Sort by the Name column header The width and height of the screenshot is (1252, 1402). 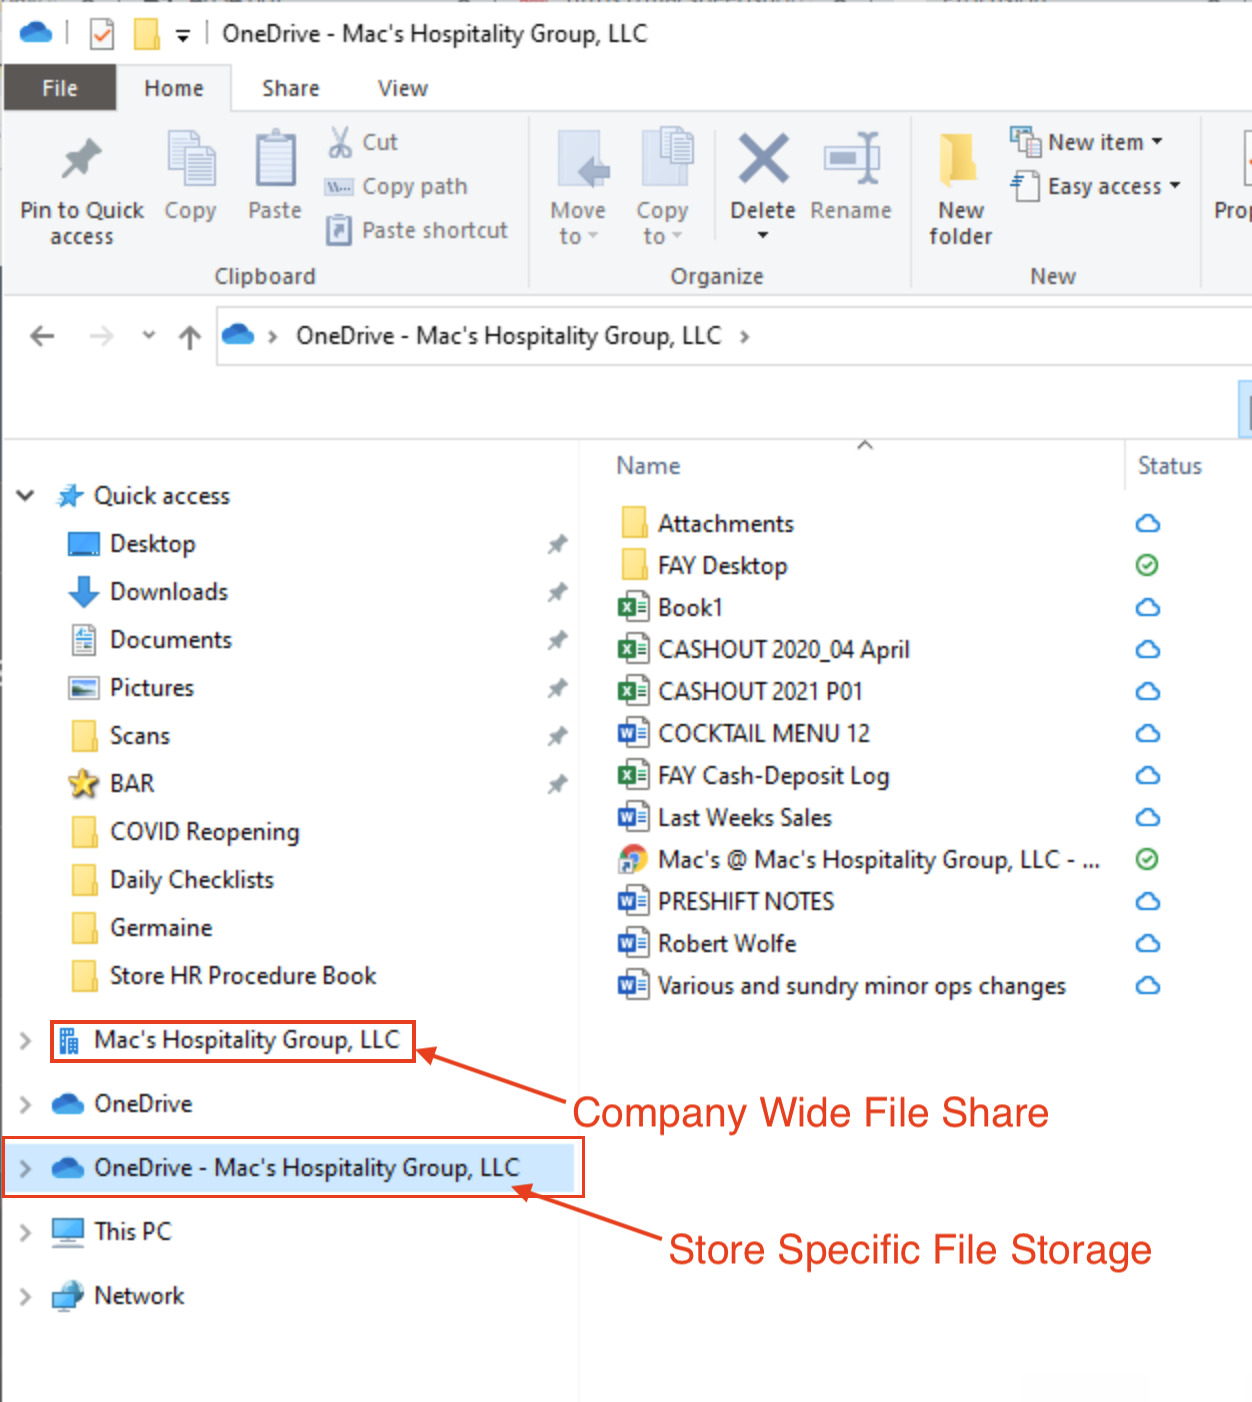click(x=648, y=465)
